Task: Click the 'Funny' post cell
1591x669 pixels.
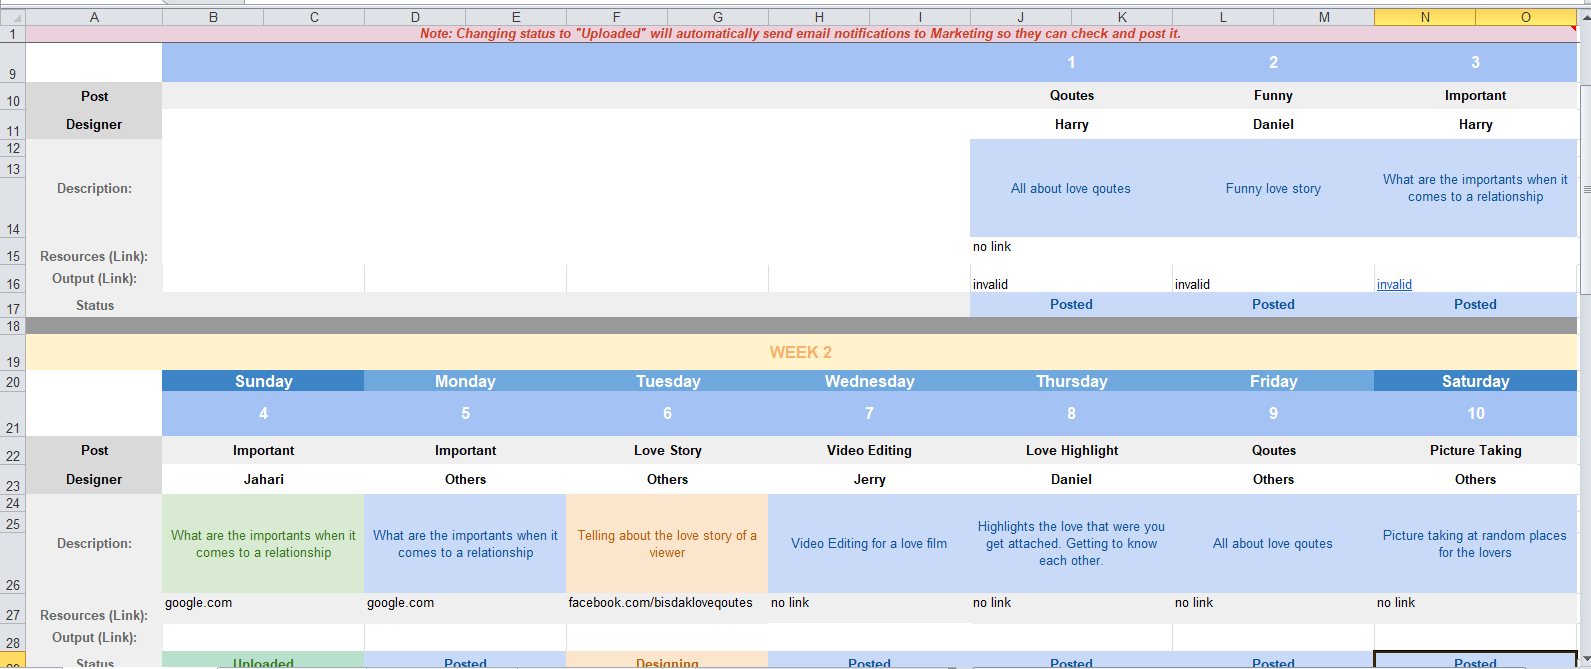Action: 1273,96
